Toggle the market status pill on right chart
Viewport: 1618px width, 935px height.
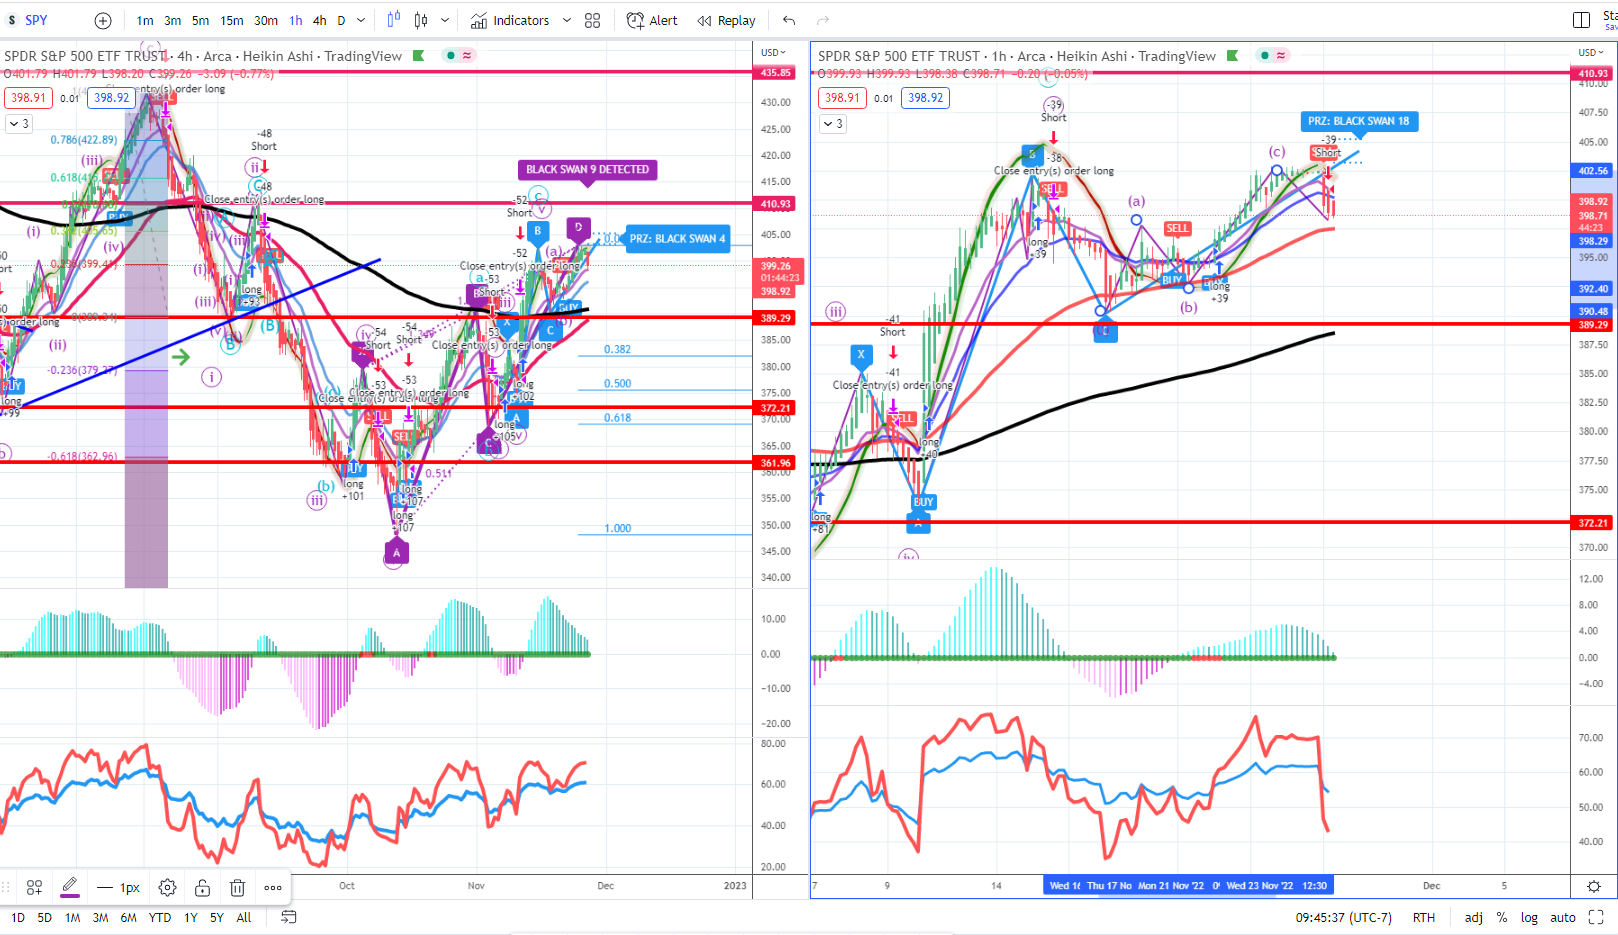click(1273, 56)
